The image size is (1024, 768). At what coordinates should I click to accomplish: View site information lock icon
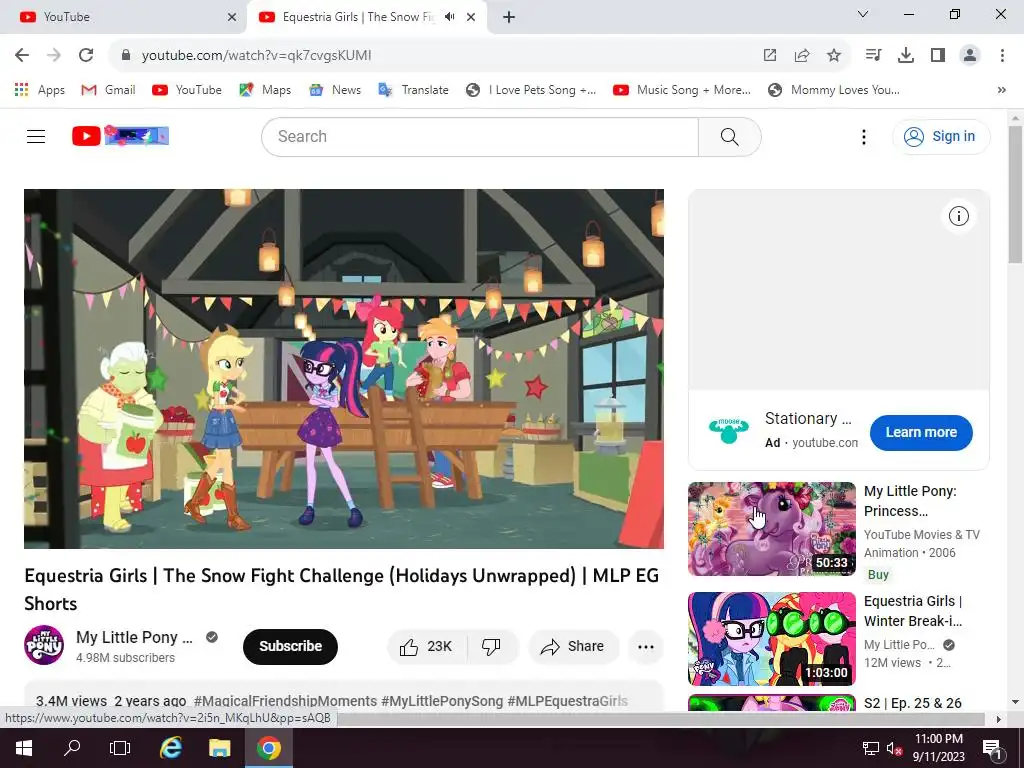point(126,56)
